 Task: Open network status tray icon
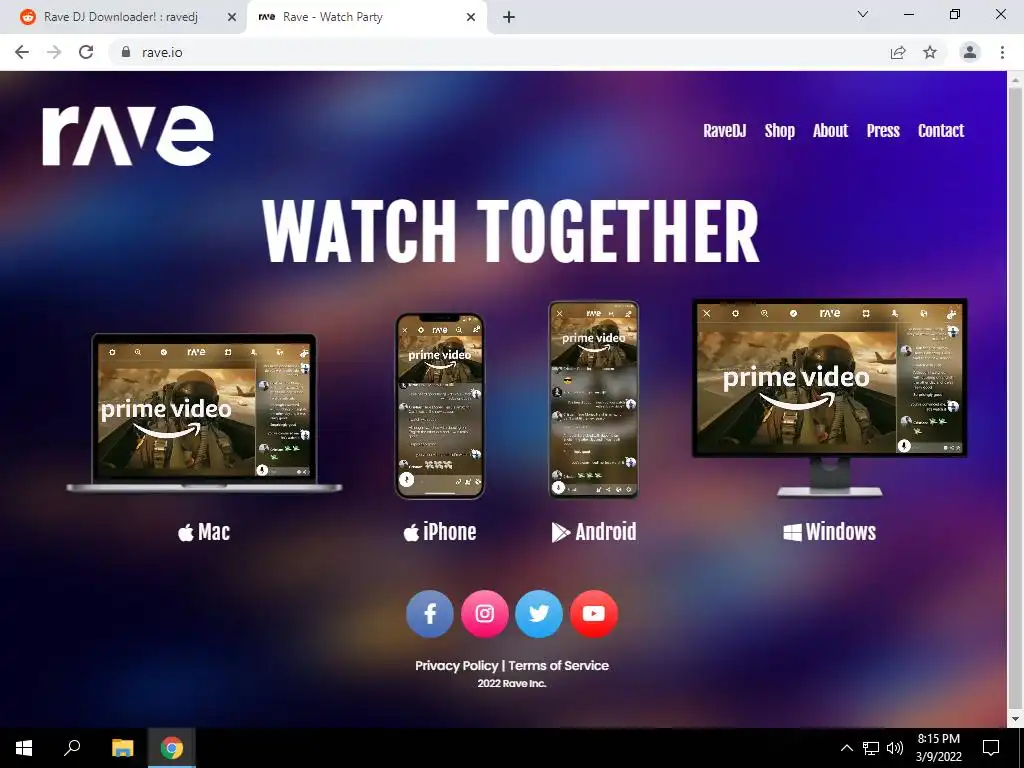[871, 748]
